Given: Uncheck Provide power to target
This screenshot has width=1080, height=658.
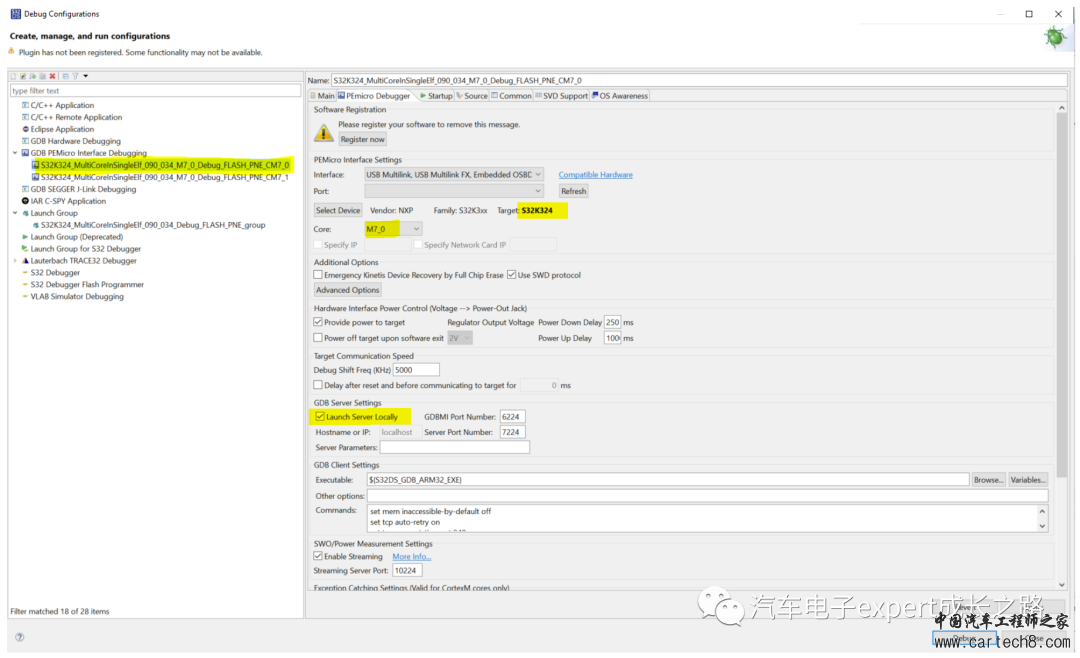Looking at the screenshot, I should click(x=318, y=322).
